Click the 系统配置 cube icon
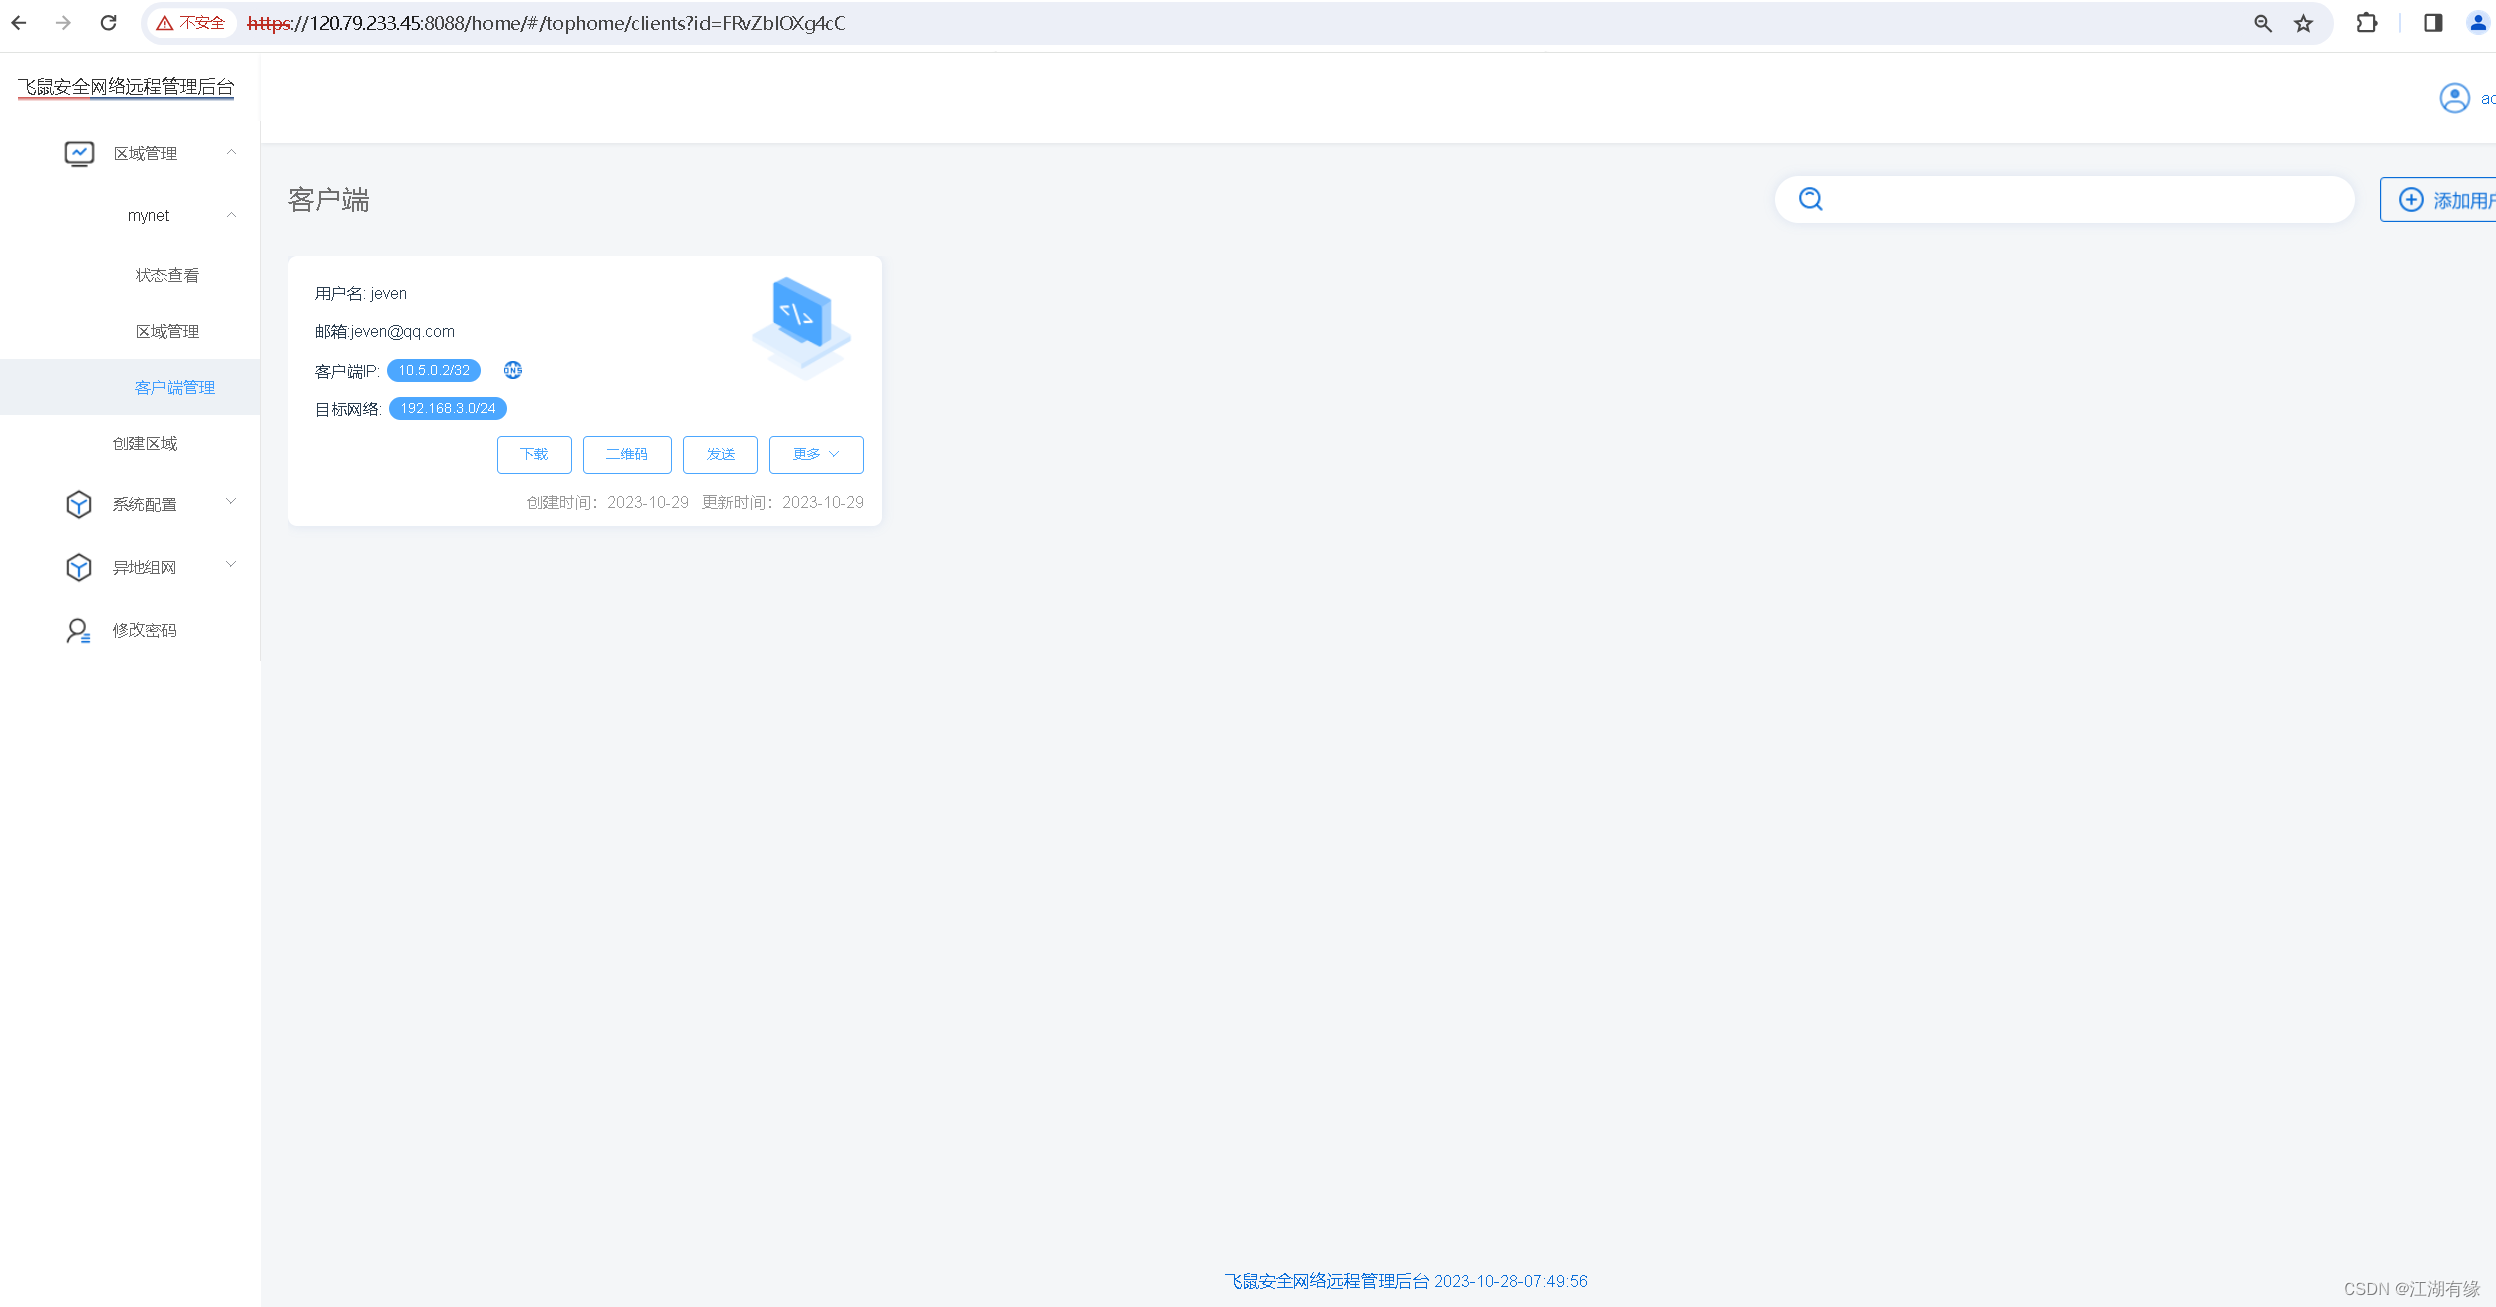Viewport: 2496px width, 1307px height. click(x=79, y=504)
